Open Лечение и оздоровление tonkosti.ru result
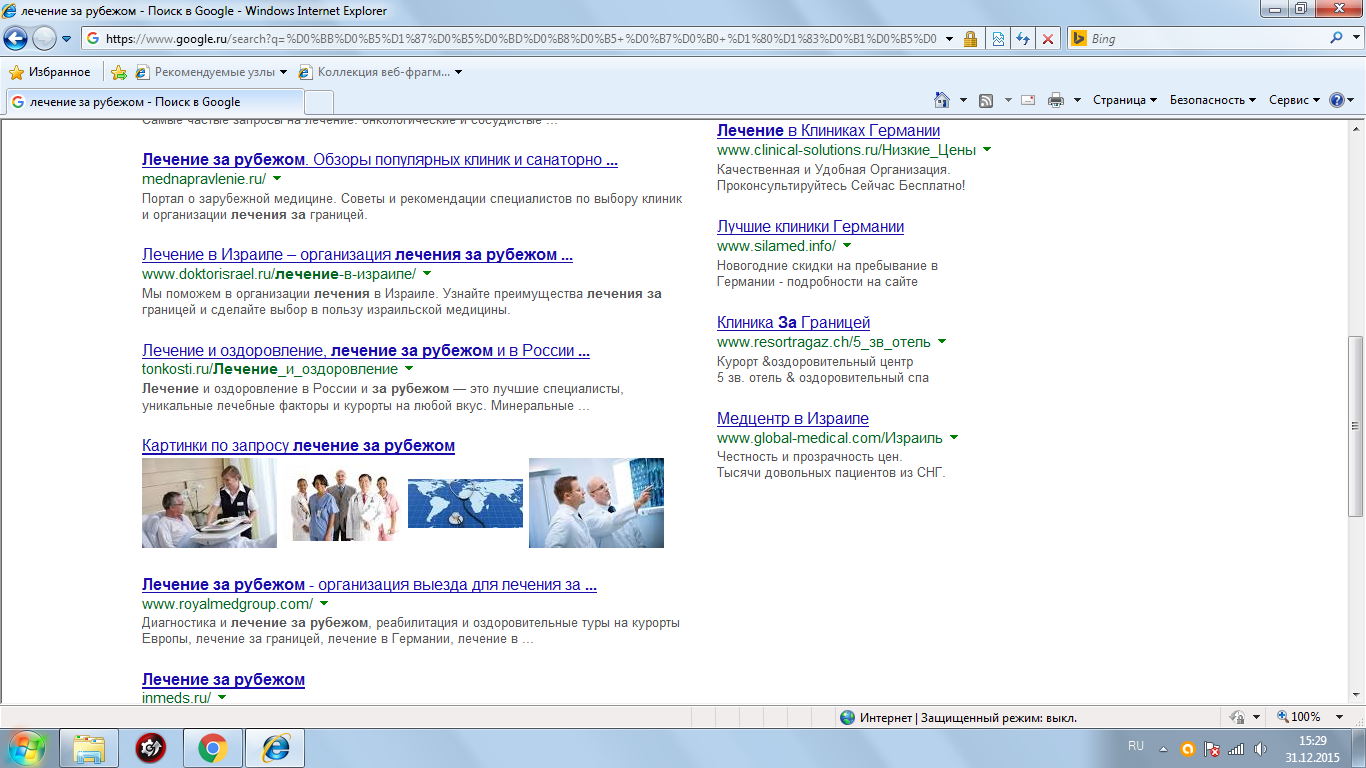Viewport: 1366px width, 768px height. pos(366,351)
